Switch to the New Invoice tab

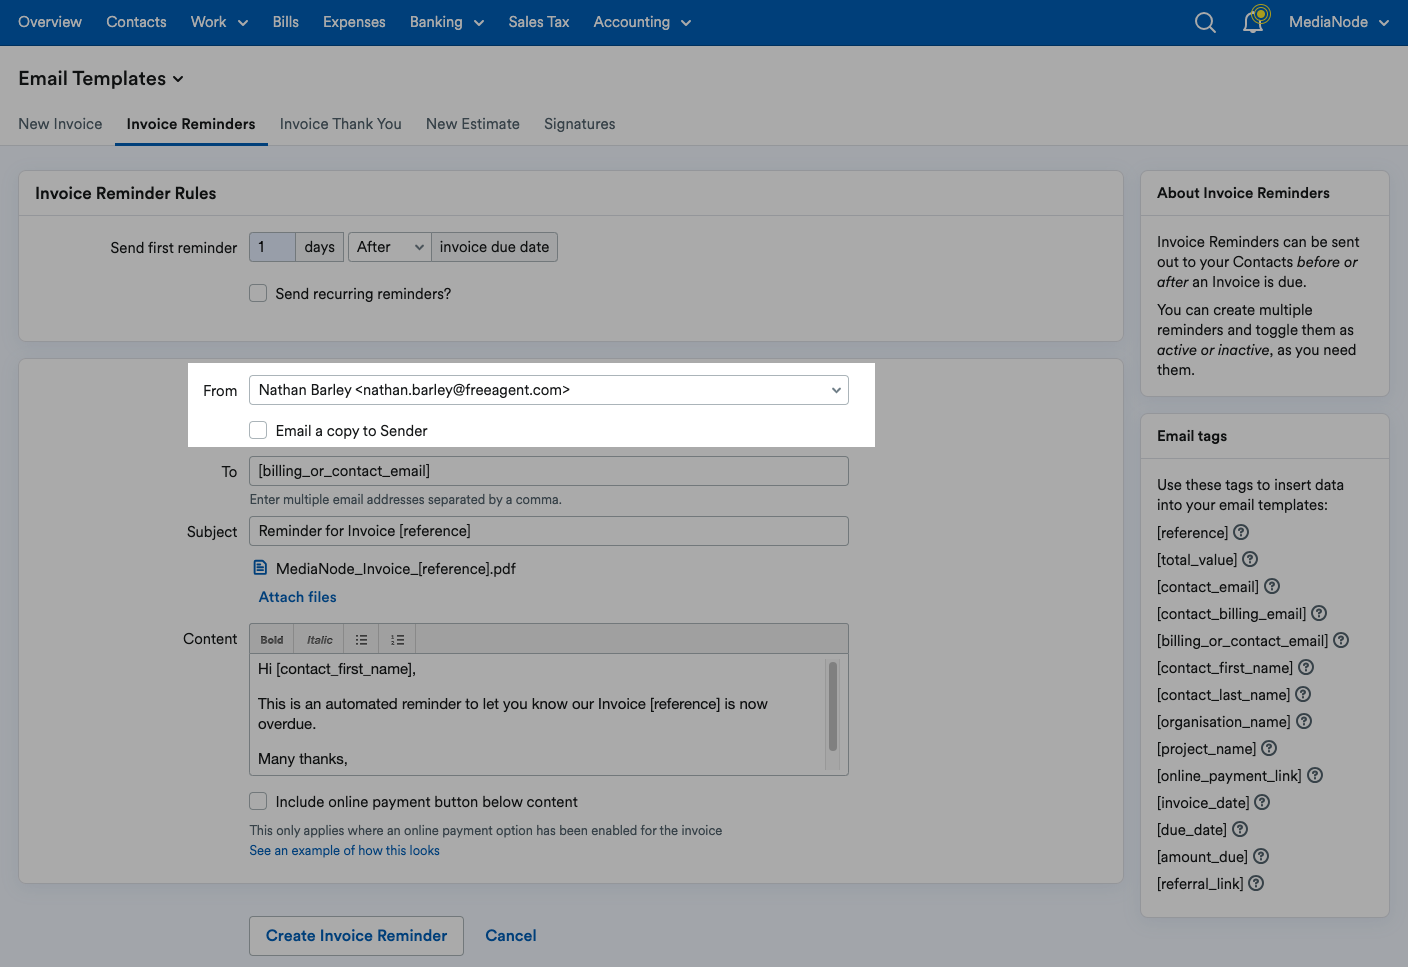pos(60,124)
